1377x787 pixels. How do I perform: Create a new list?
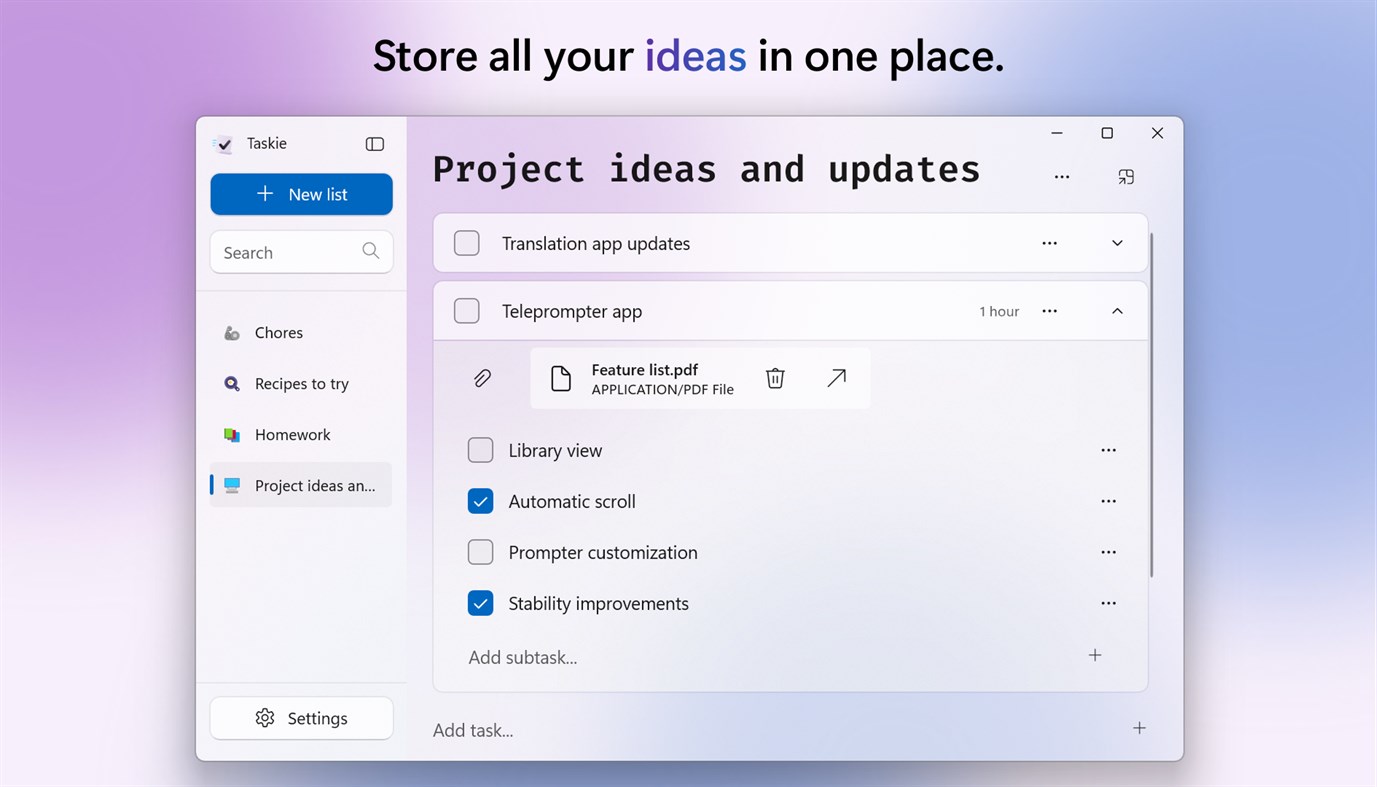(x=301, y=194)
